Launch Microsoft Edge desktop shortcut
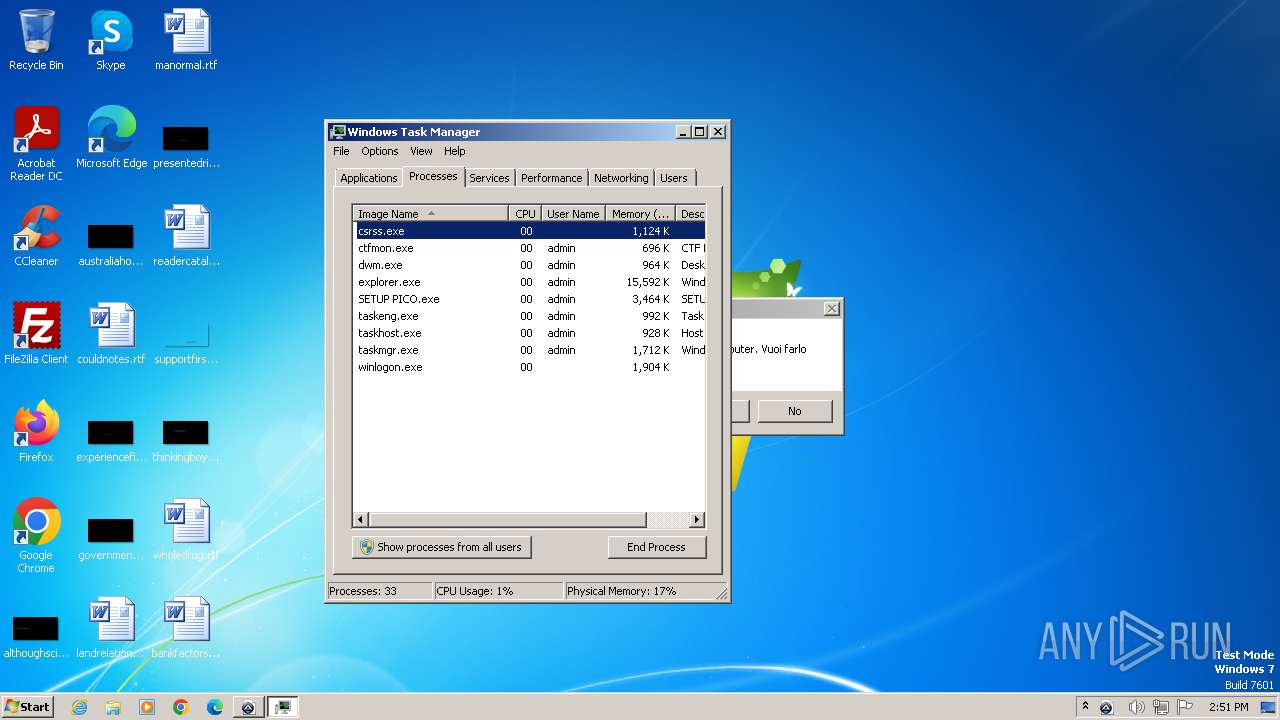The height and width of the screenshot is (720, 1280). (111, 137)
